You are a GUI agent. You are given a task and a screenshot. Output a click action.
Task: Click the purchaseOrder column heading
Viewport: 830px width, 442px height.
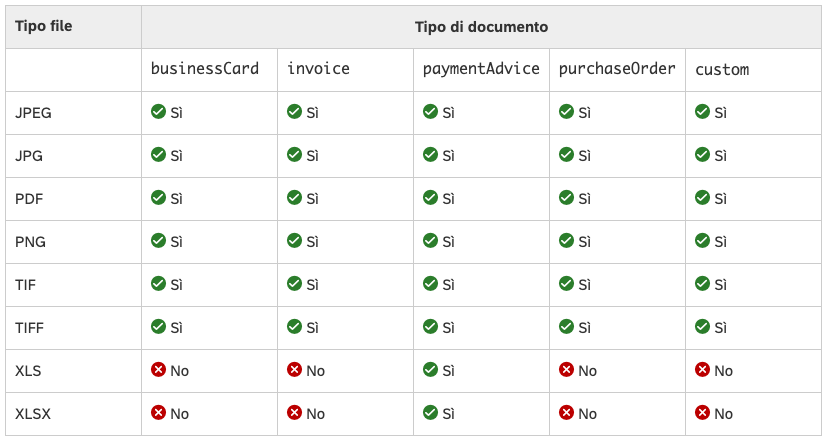tap(617, 69)
